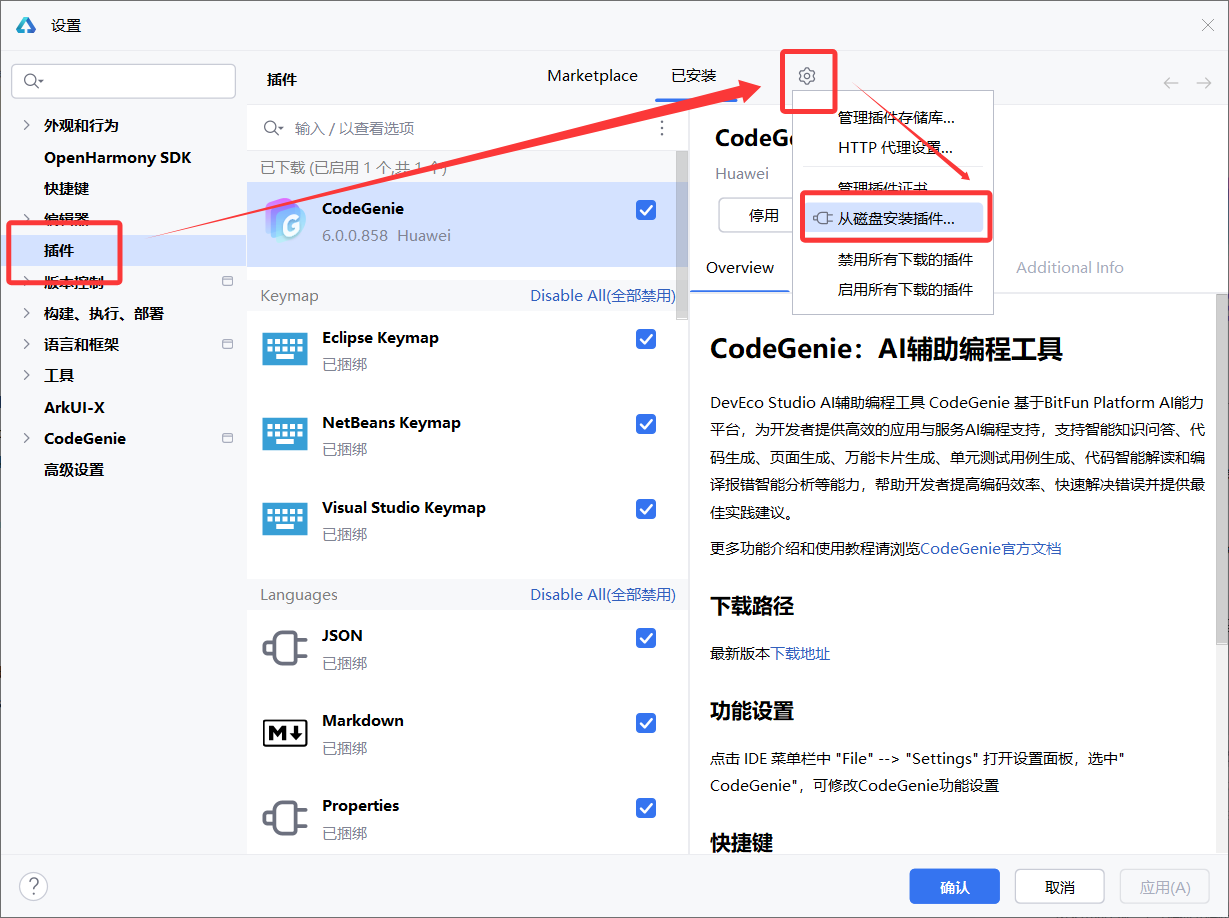
Task: Click Disable All in the Keymap section
Action: 603,296
